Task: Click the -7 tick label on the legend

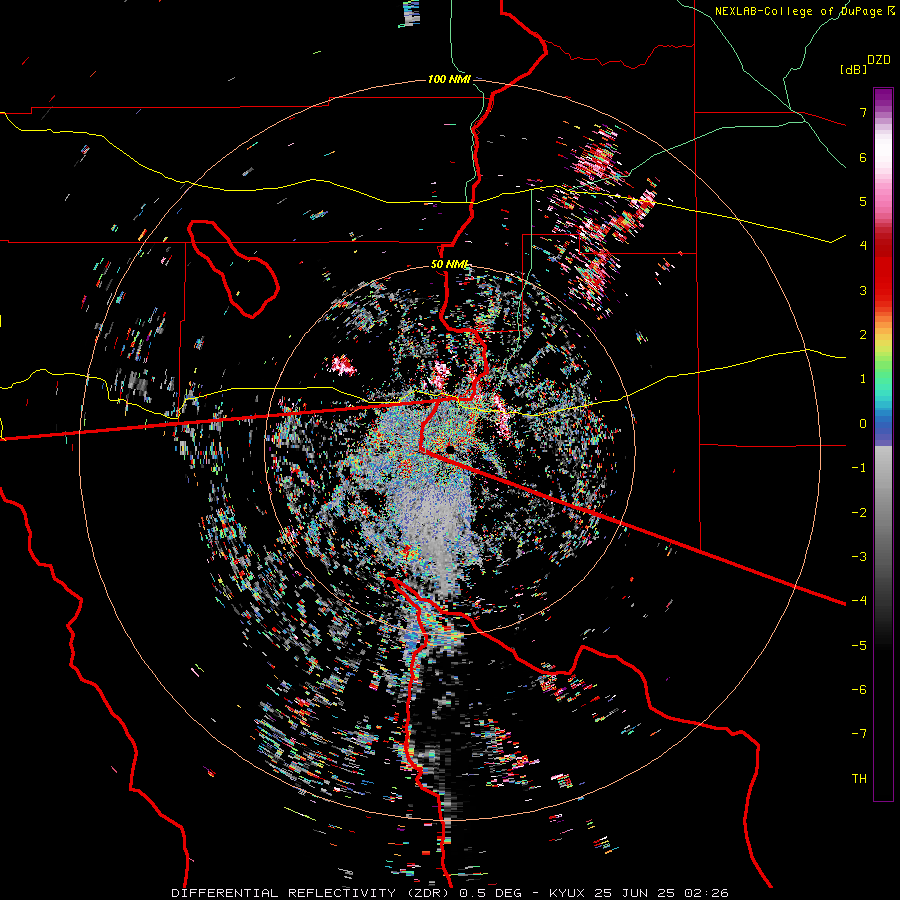Action: pyautogui.click(x=859, y=734)
